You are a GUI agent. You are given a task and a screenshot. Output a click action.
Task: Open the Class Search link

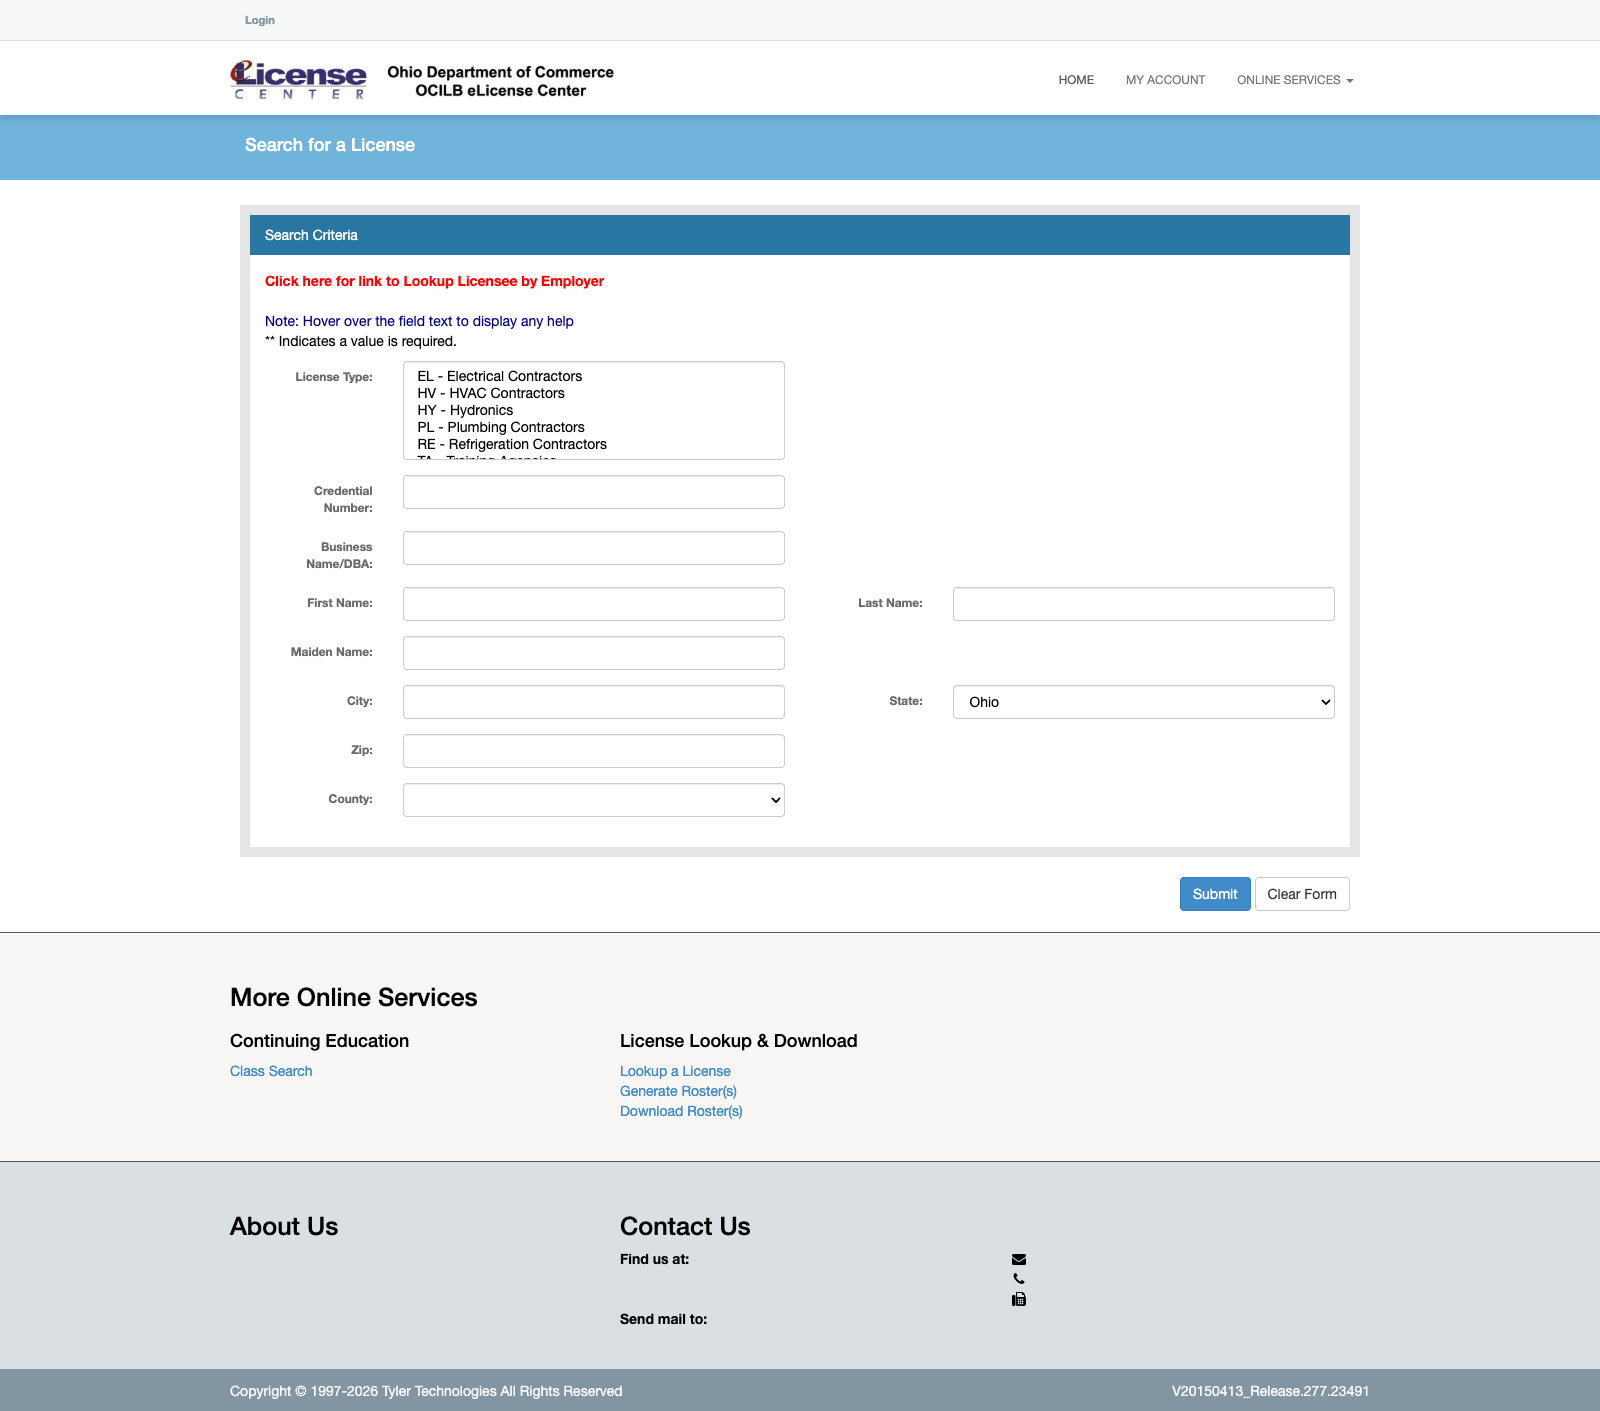pyautogui.click(x=271, y=1071)
